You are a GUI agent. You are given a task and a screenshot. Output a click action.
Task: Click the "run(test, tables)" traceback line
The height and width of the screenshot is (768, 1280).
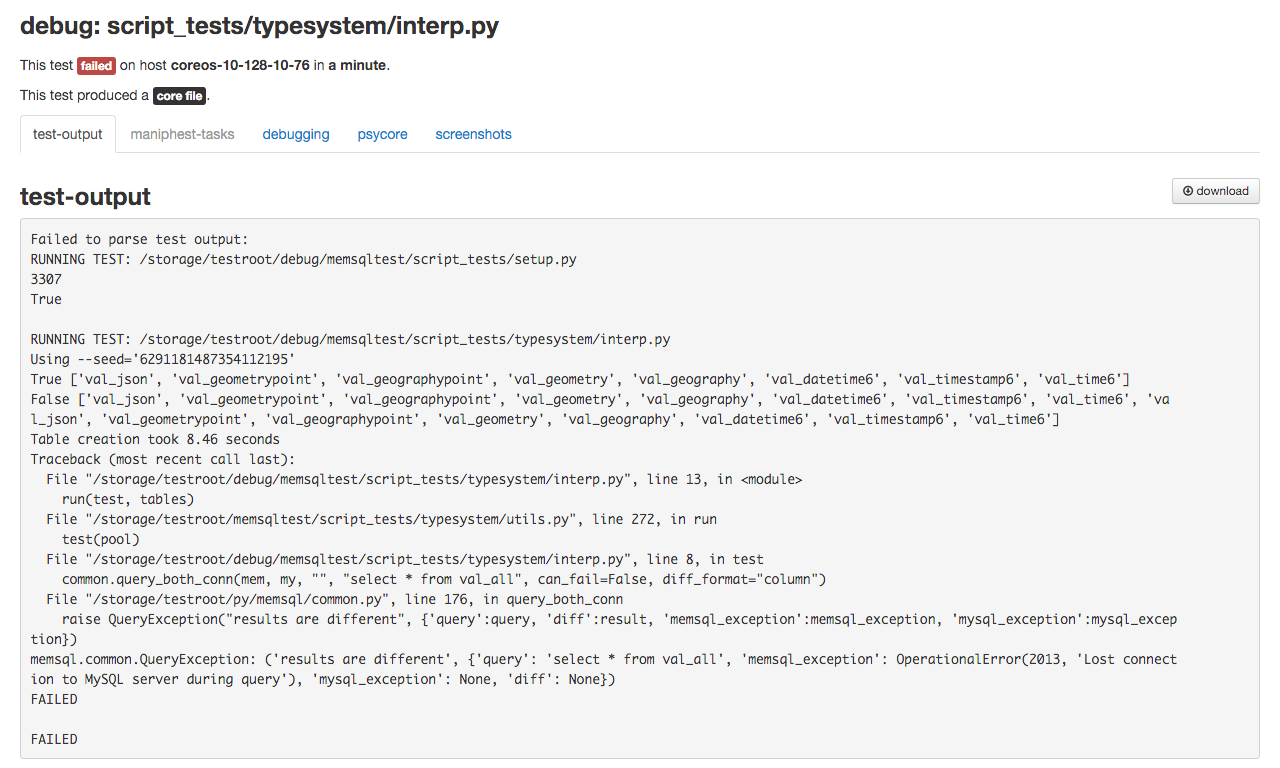(128, 499)
